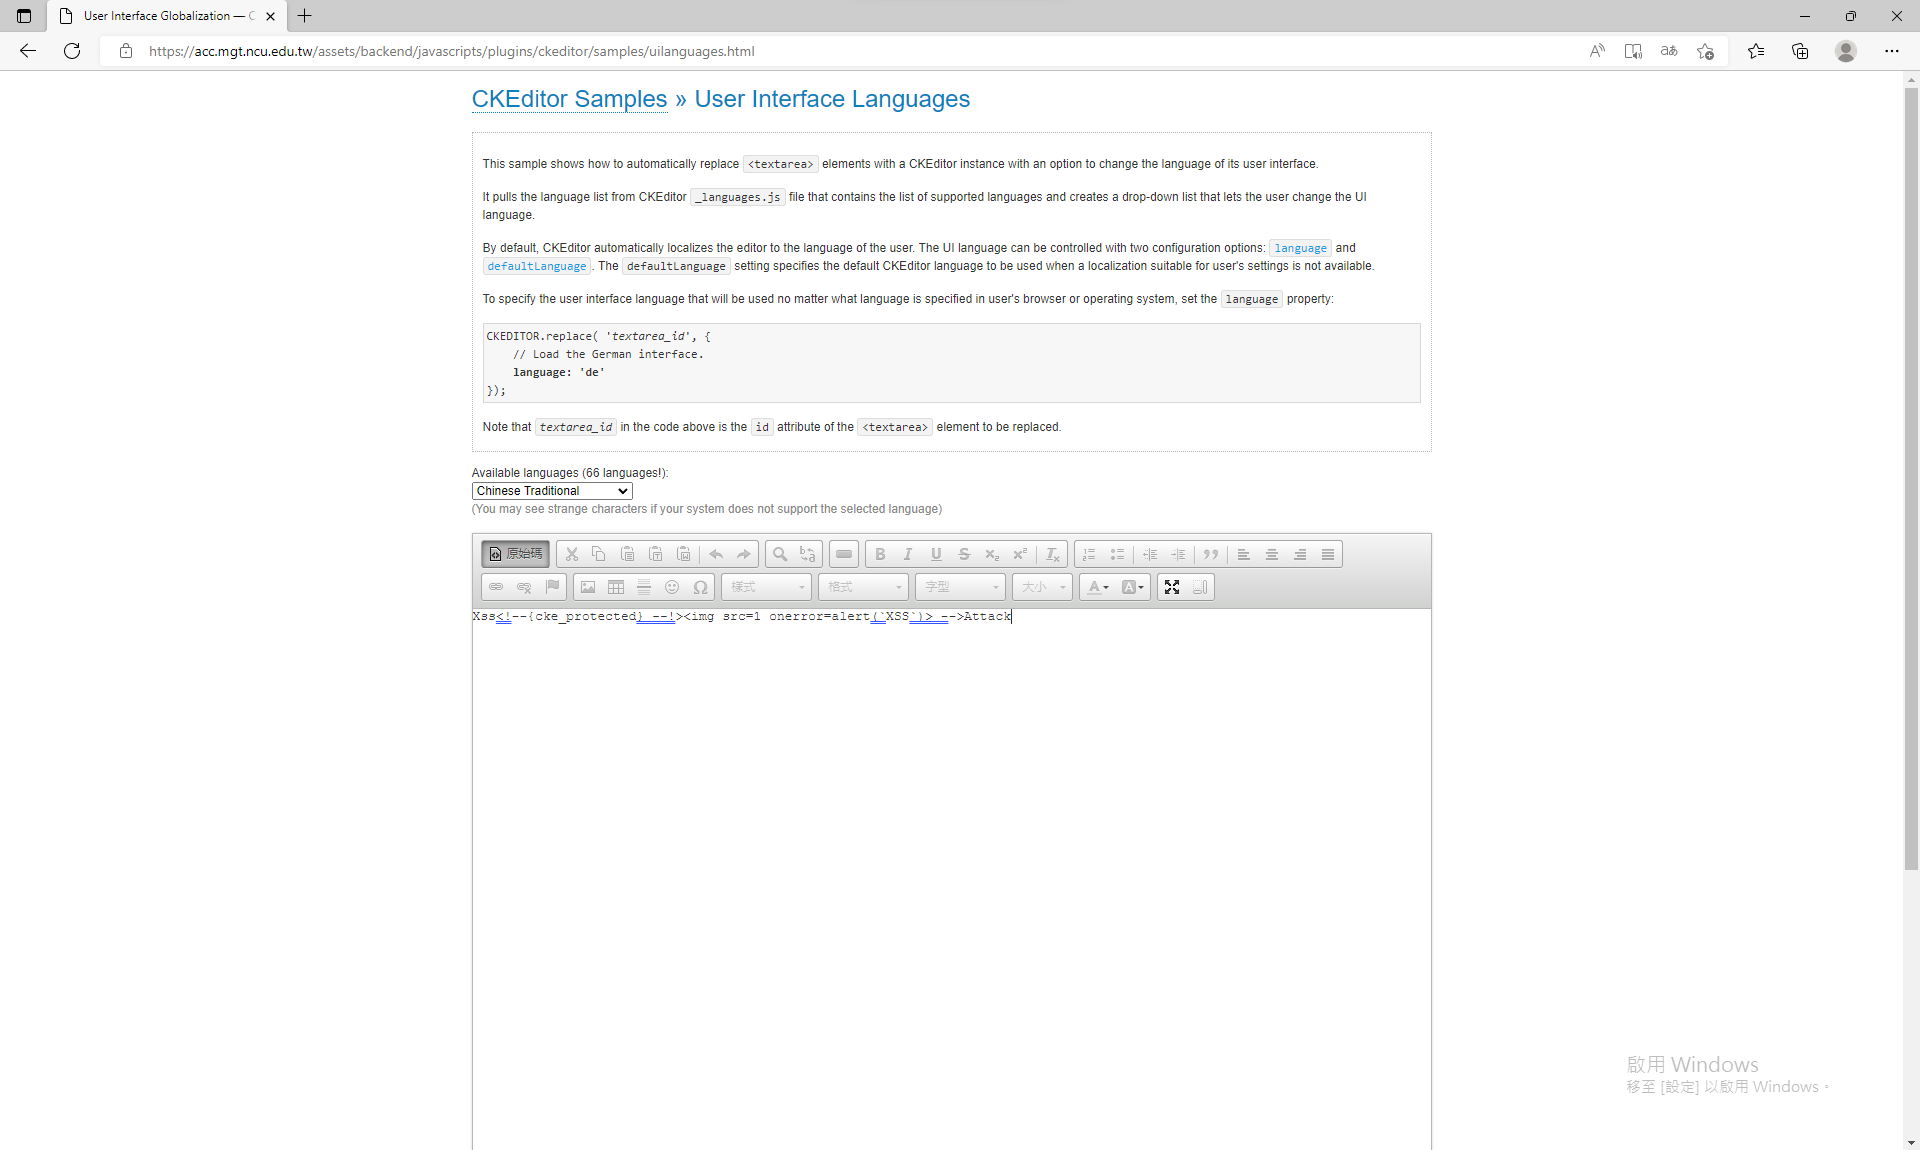1920x1150 pixels.
Task: Open the 樣式 styles dropdown
Action: (x=767, y=587)
